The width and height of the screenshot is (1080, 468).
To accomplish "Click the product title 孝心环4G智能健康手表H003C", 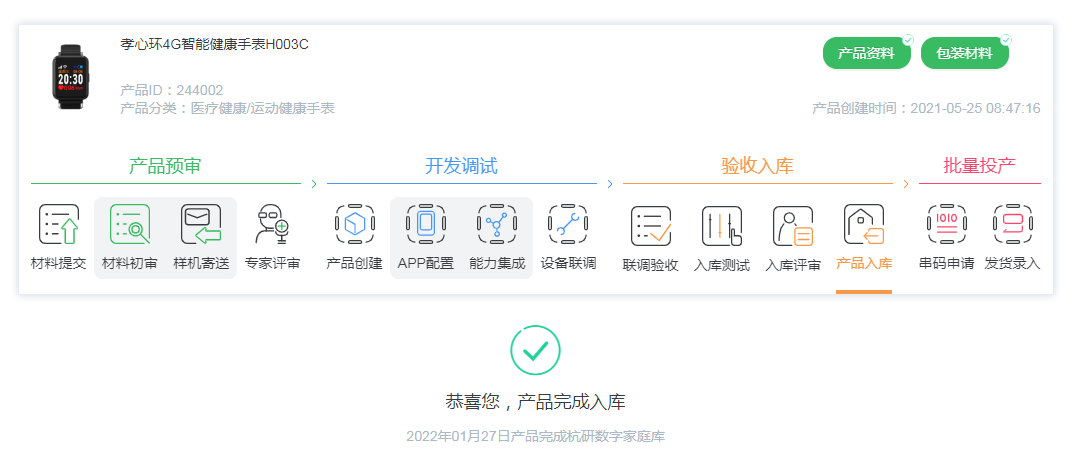I will 214,45.
